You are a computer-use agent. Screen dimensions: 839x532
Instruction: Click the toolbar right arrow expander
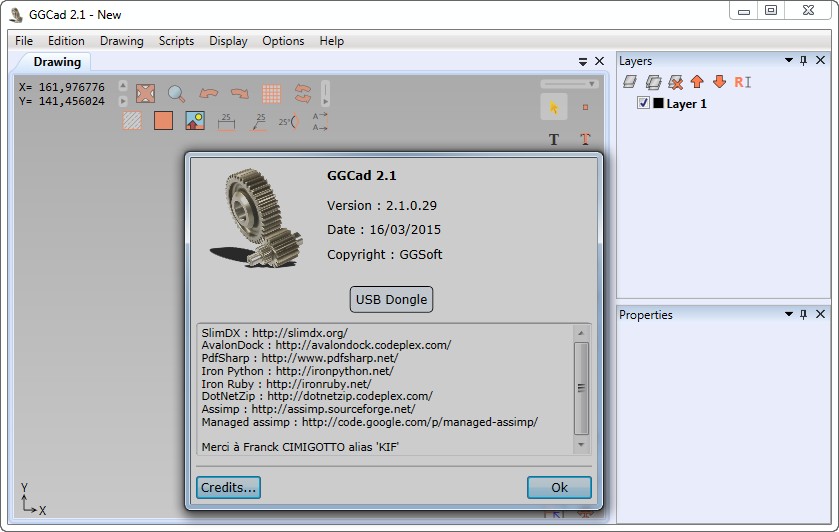(x=123, y=101)
